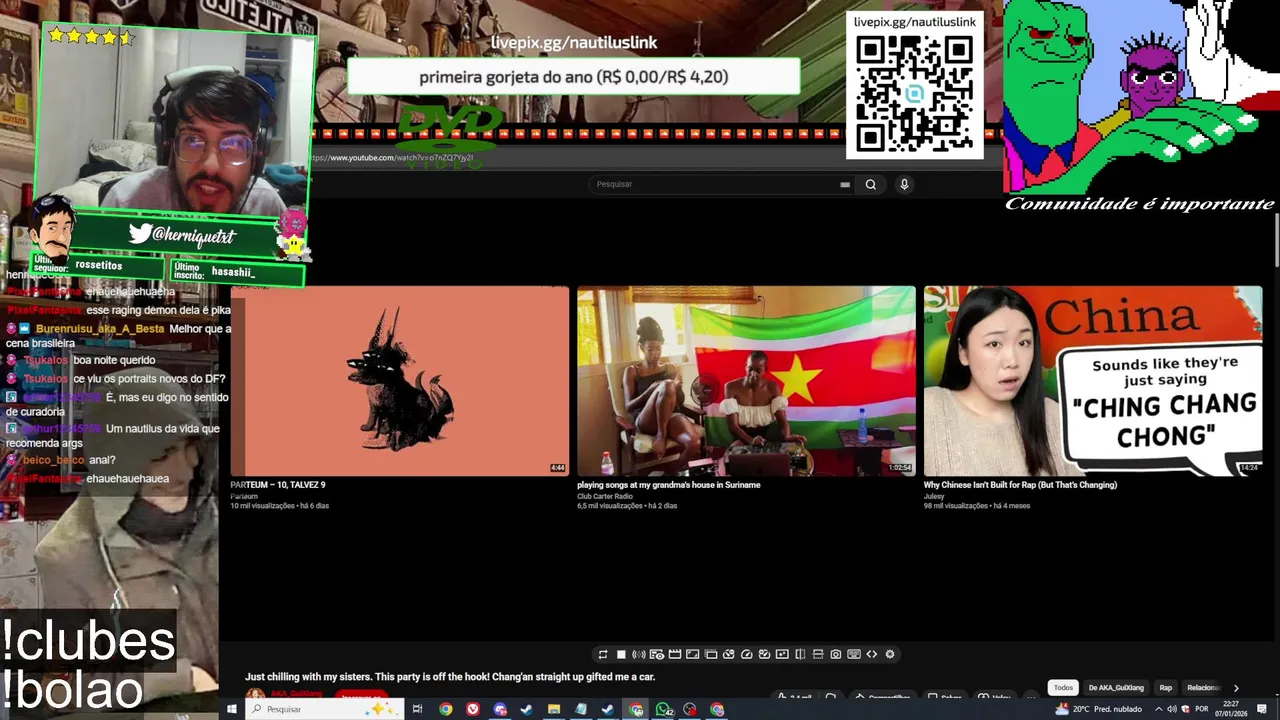This screenshot has height=720, width=1280.
Task: Click the stop video square icon
Action: 621,654
